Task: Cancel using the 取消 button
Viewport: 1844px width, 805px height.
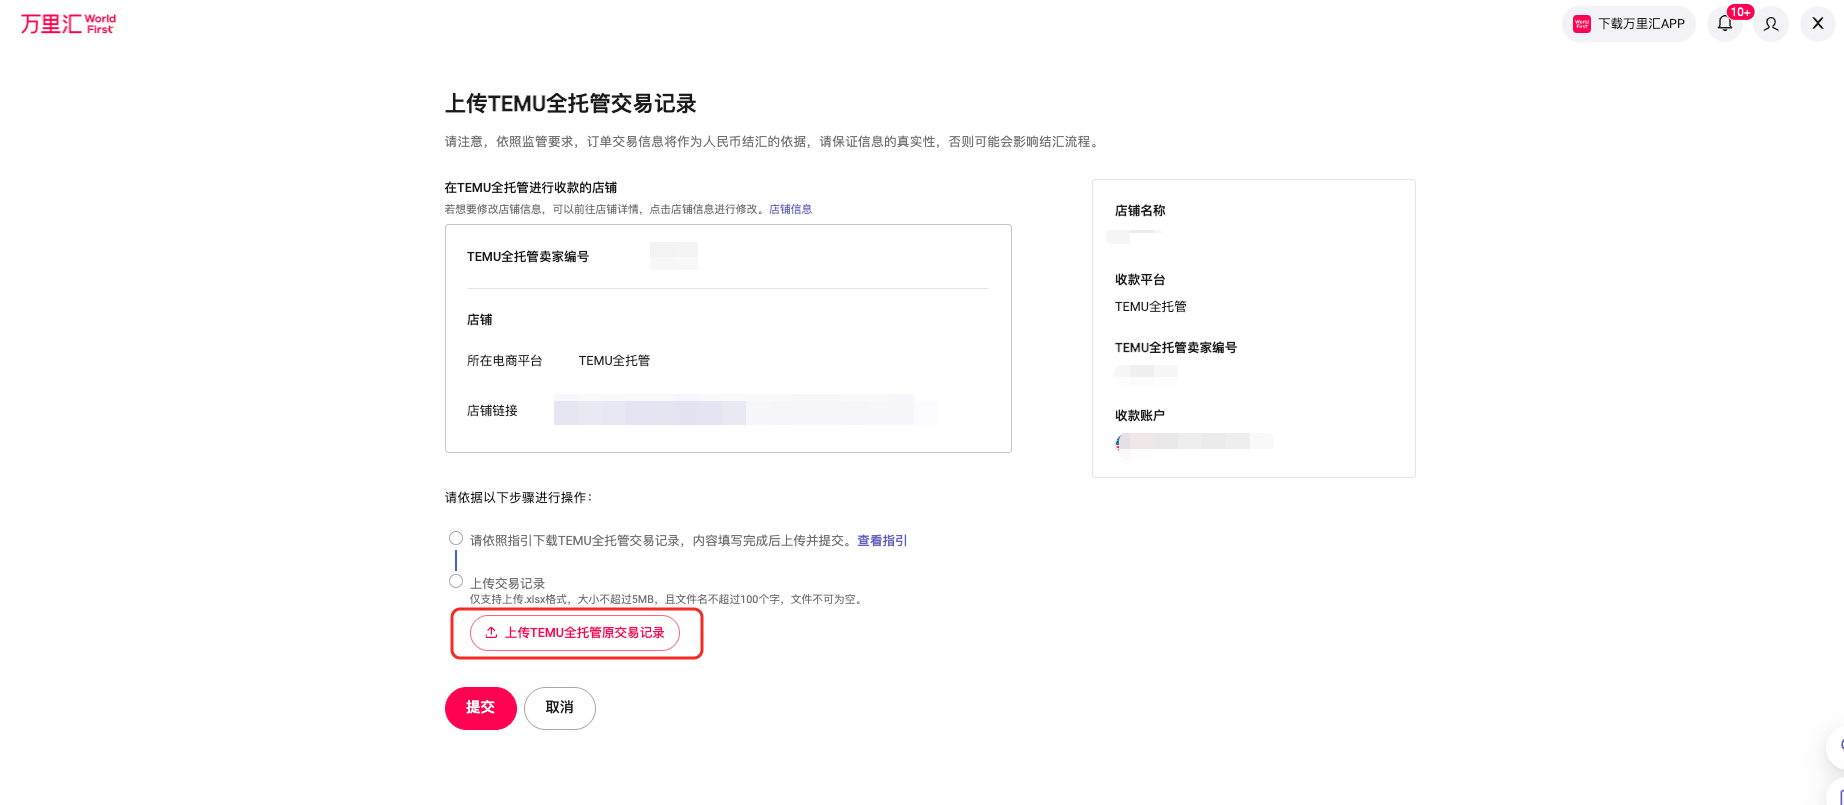Action: [x=559, y=708]
